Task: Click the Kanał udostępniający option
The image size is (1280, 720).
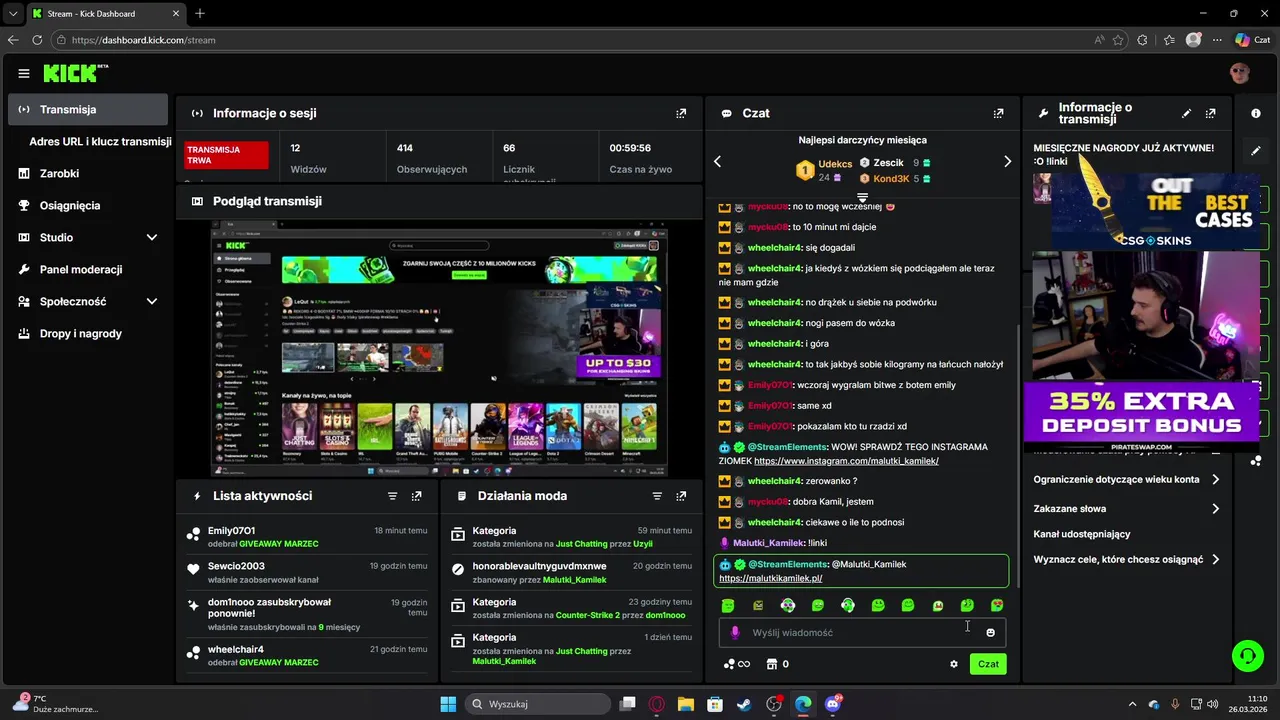Action: (1081, 534)
